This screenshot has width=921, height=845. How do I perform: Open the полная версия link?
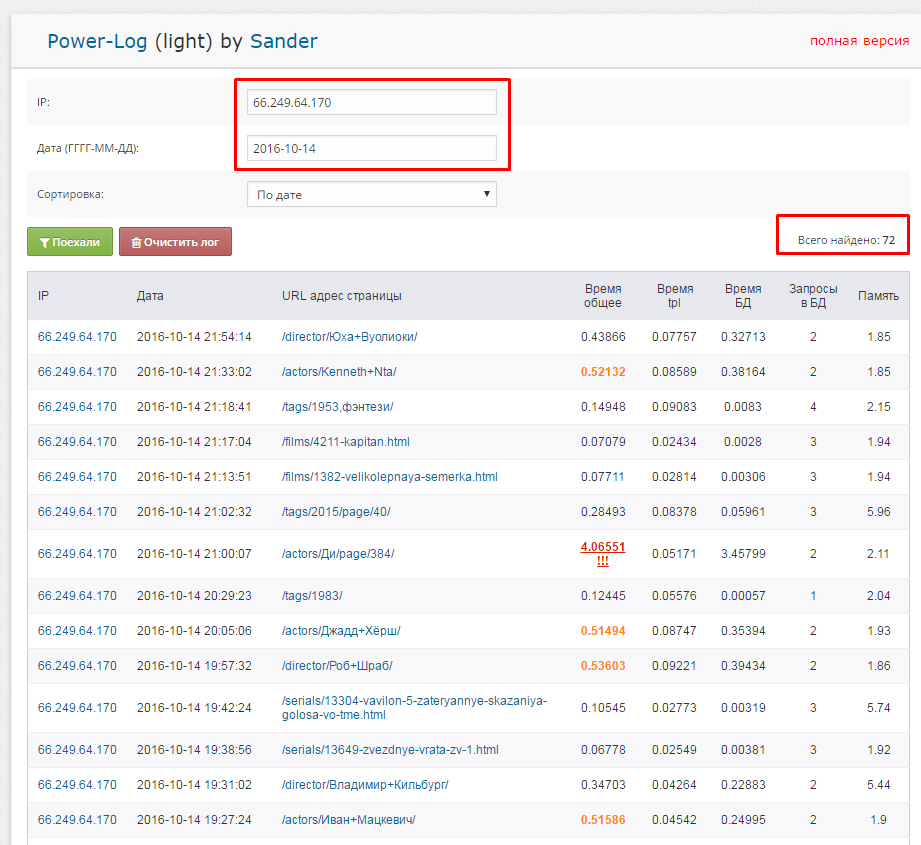[859, 41]
